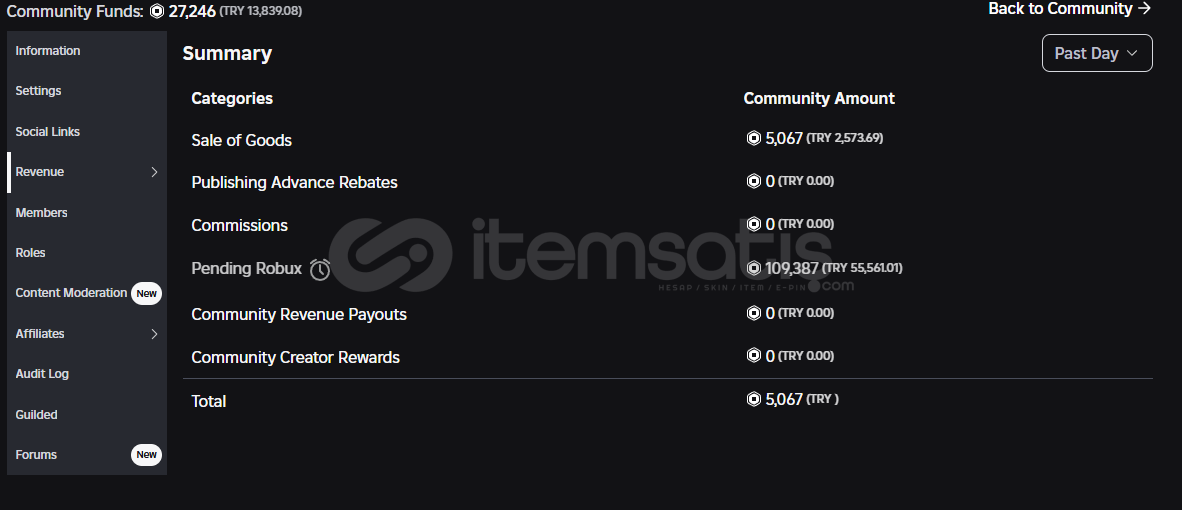Navigate to Roles in the sidebar

pos(31,253)
